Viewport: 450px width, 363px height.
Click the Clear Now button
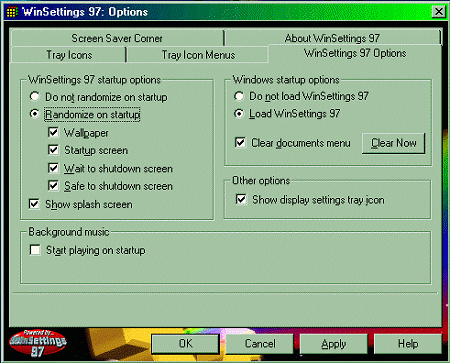[x=394, y=143]
